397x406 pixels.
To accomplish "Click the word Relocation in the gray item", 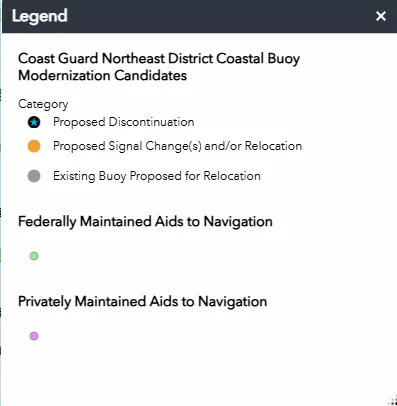I will (x=232, y=176).
